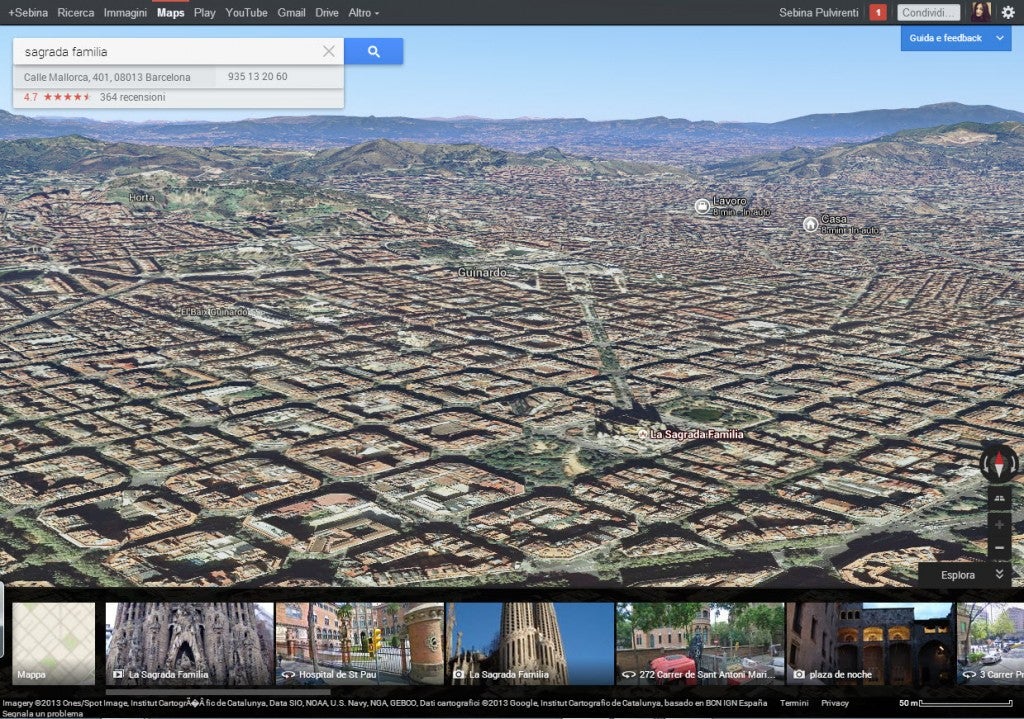Go to +Sebina in top bar
The height and width of the screenshot is (719, 1024).
point(28,12)
